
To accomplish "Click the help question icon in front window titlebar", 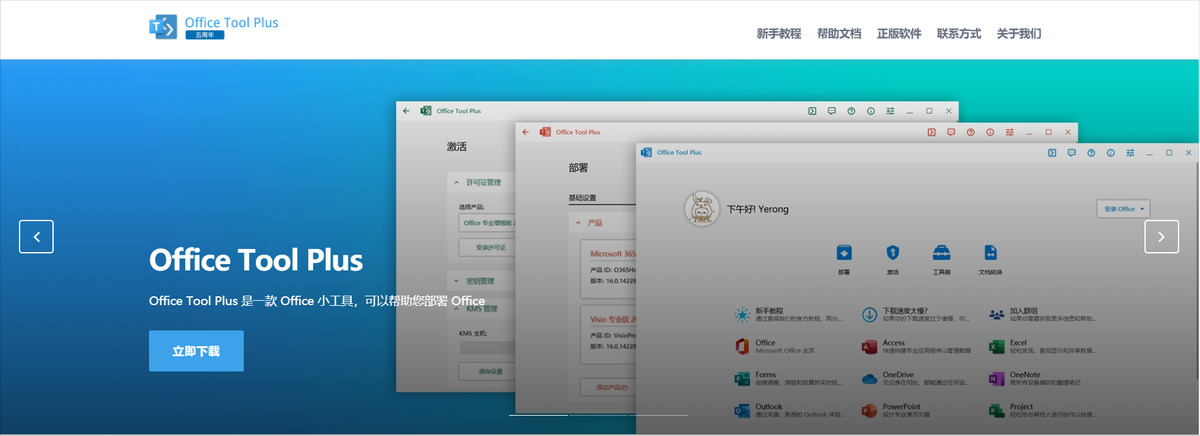I will [x=1091, y=153].
